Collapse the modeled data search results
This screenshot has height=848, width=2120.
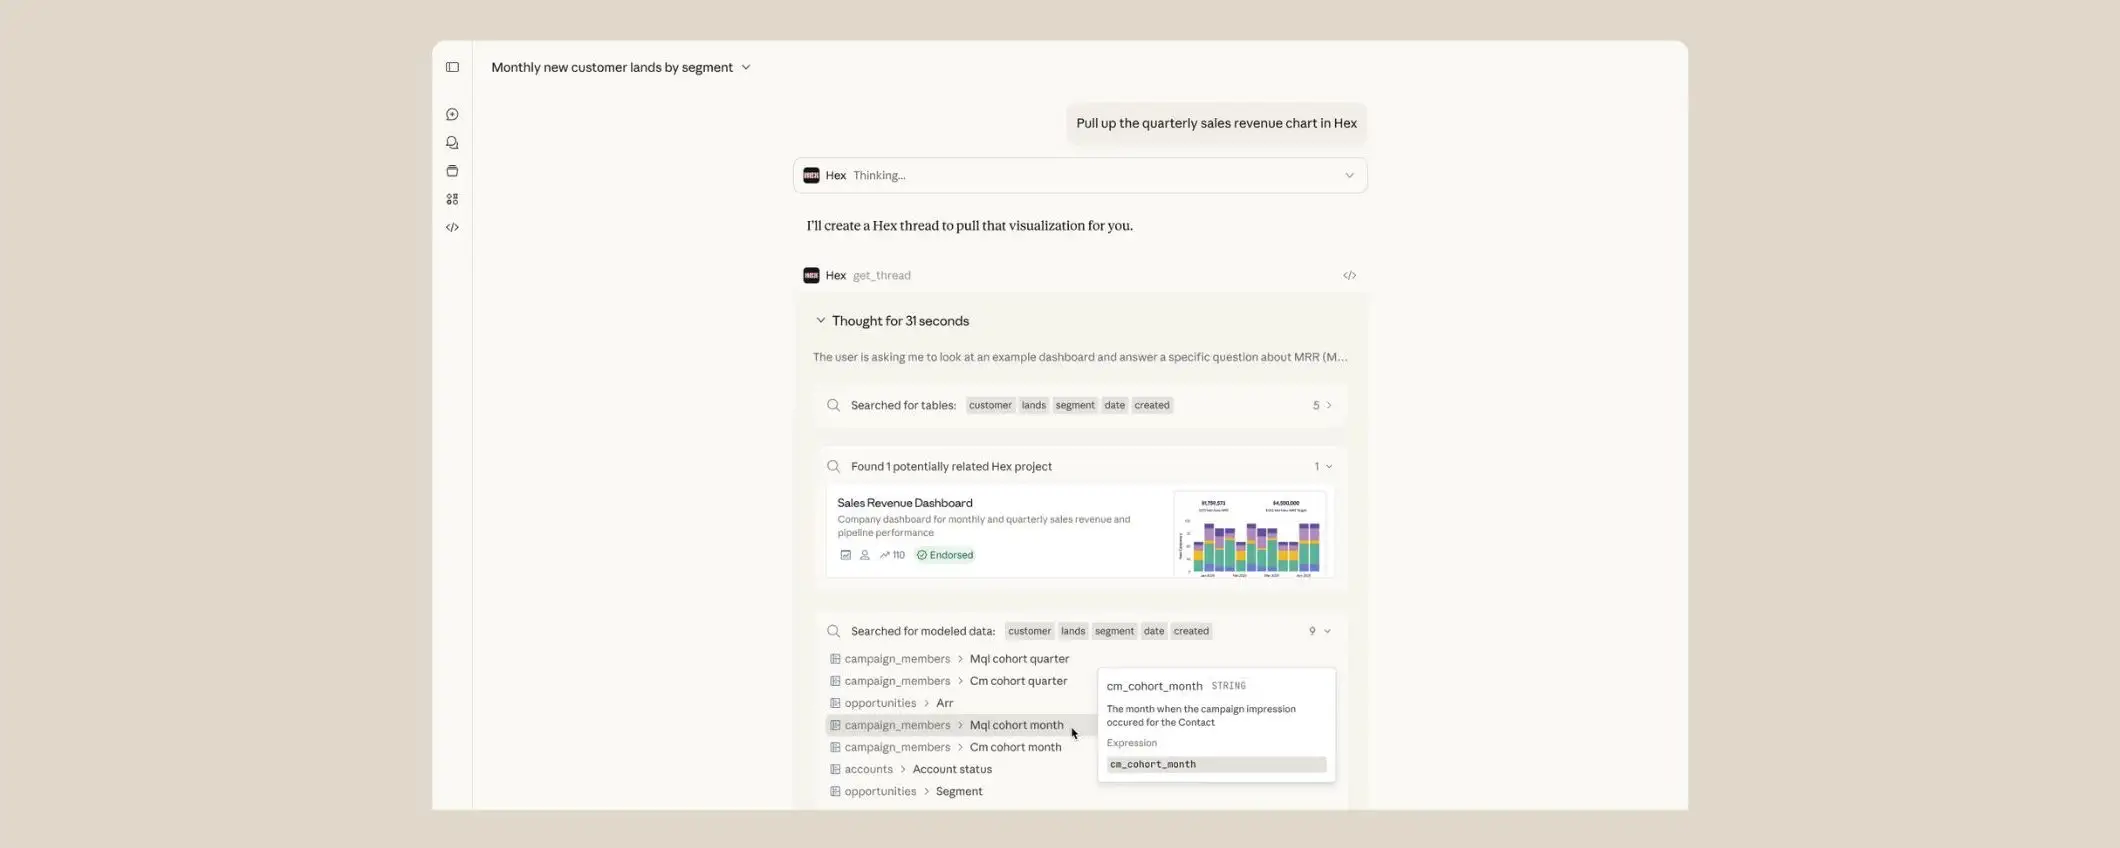[1320, 632]
